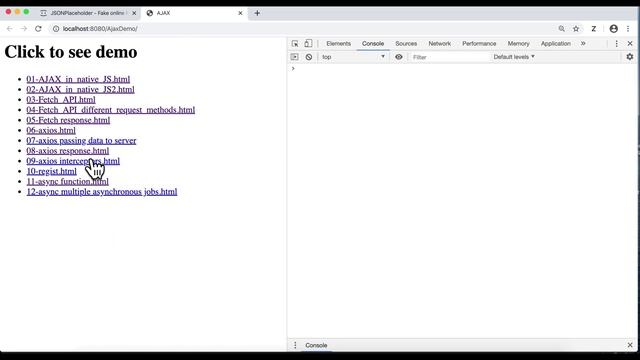Expand more DevTools tabs chevron
Viewport: 640px width, 360px height.
[x=583, y=43]
